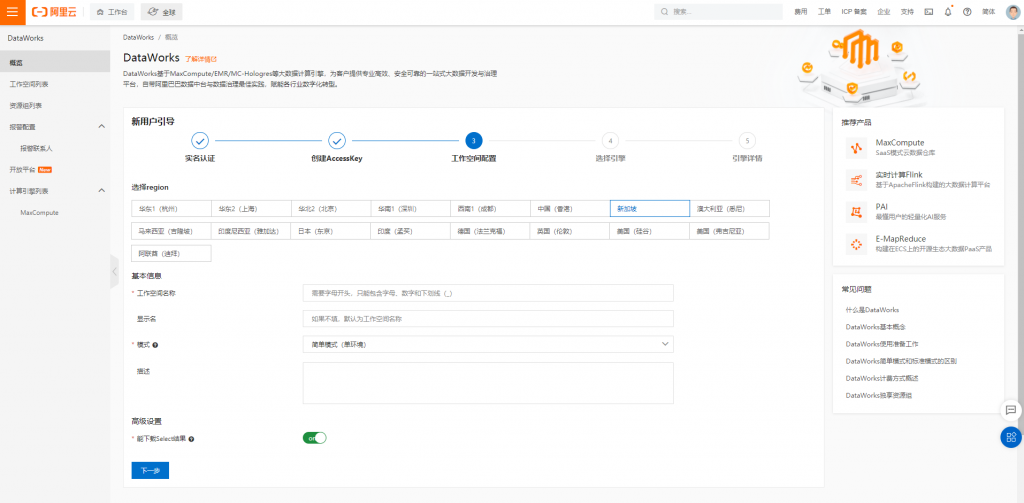Open the 企业 top menu
Viewport: 1024px width, 503px height.
(x=884, y=12)
